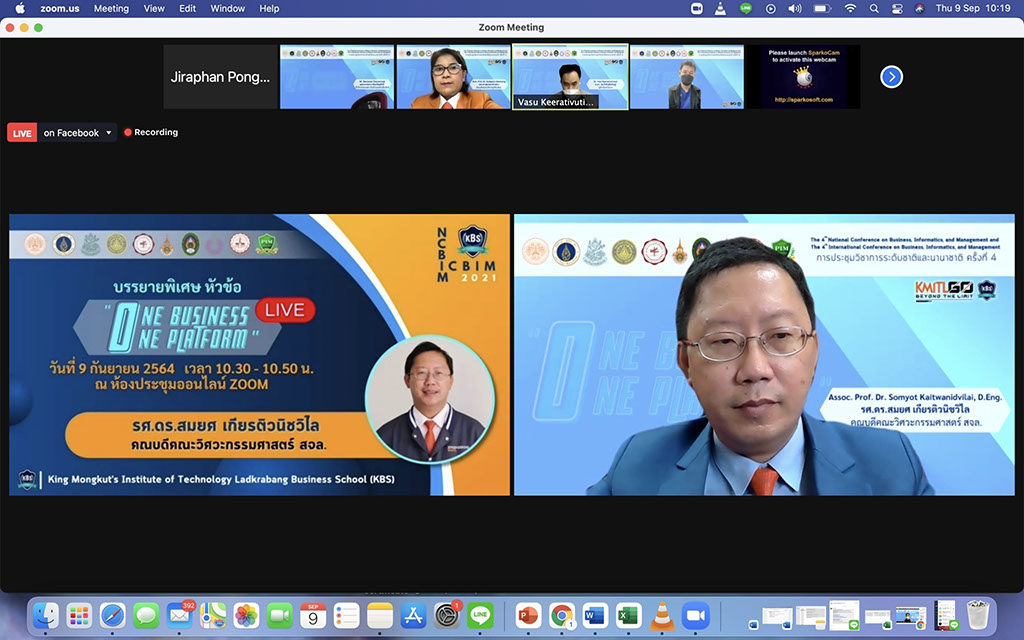Open the Meeting menu
This screenshot has width=1024, height=640.
[x=111, y=8]
